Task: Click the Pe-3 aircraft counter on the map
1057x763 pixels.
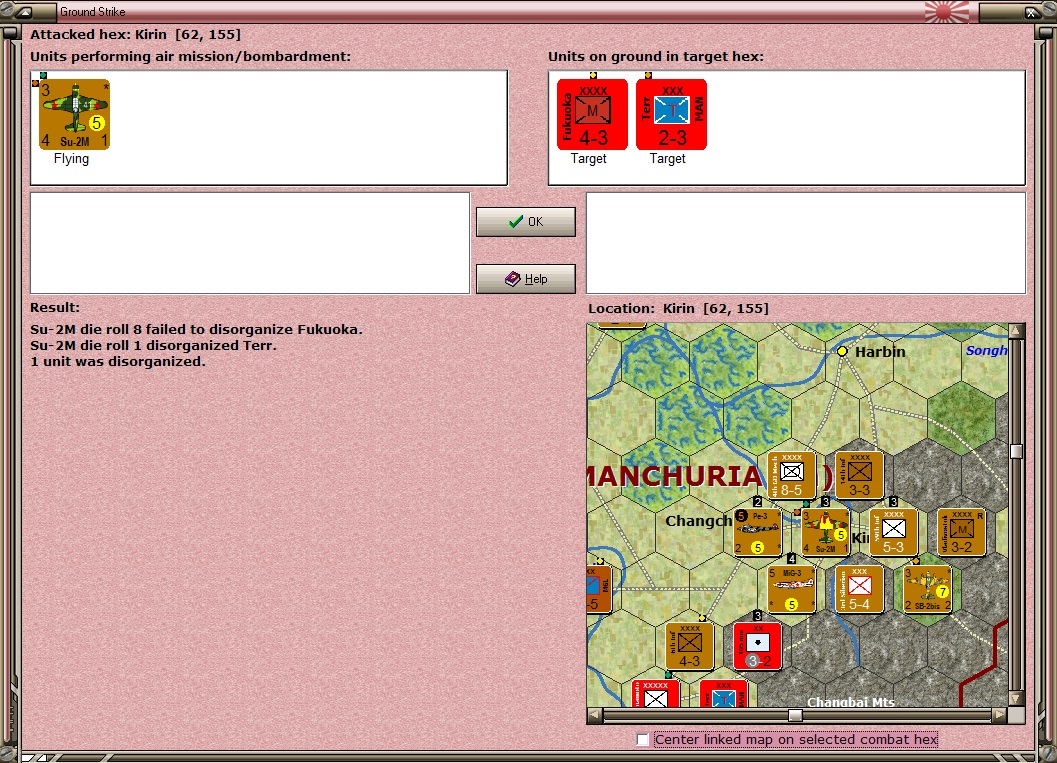Action: click(758, 532)
